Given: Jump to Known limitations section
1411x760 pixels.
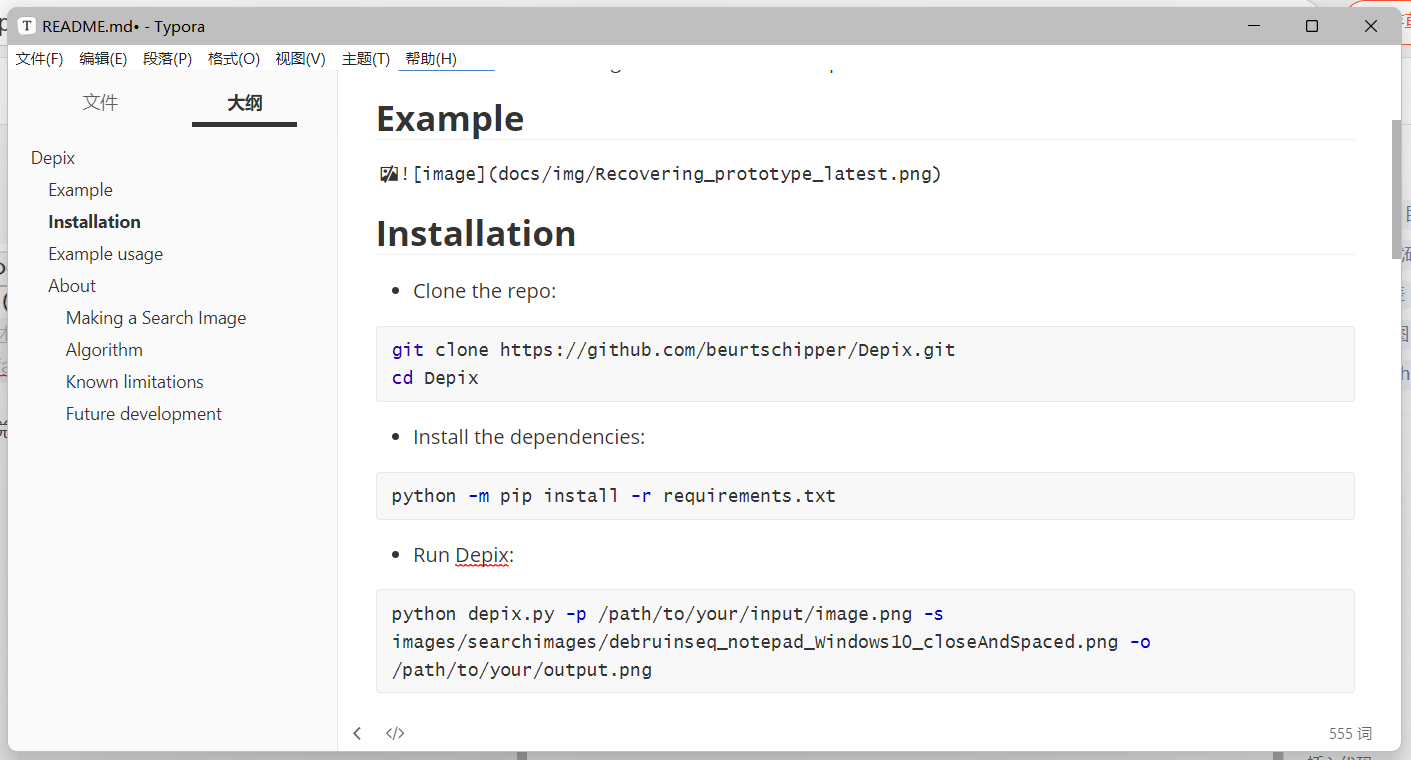Looking at the screenshot, I should 134,382.
